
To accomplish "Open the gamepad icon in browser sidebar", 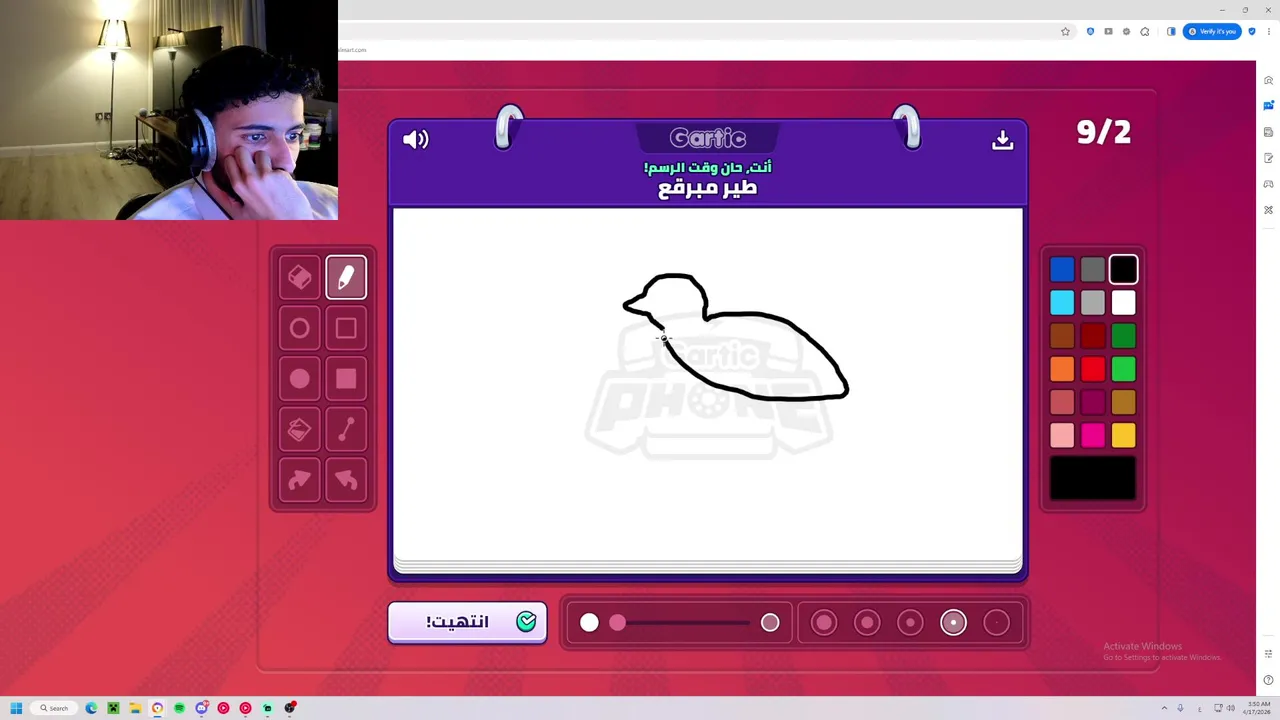I will pyautogui.click(x=1268, y=184).
